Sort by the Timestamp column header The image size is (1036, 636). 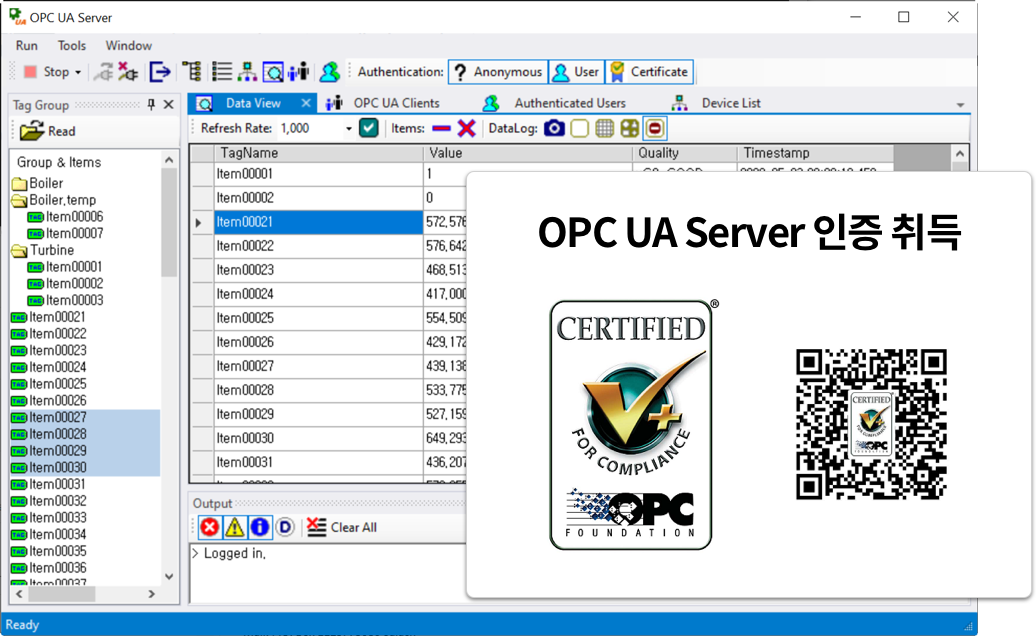pos(815,153)
